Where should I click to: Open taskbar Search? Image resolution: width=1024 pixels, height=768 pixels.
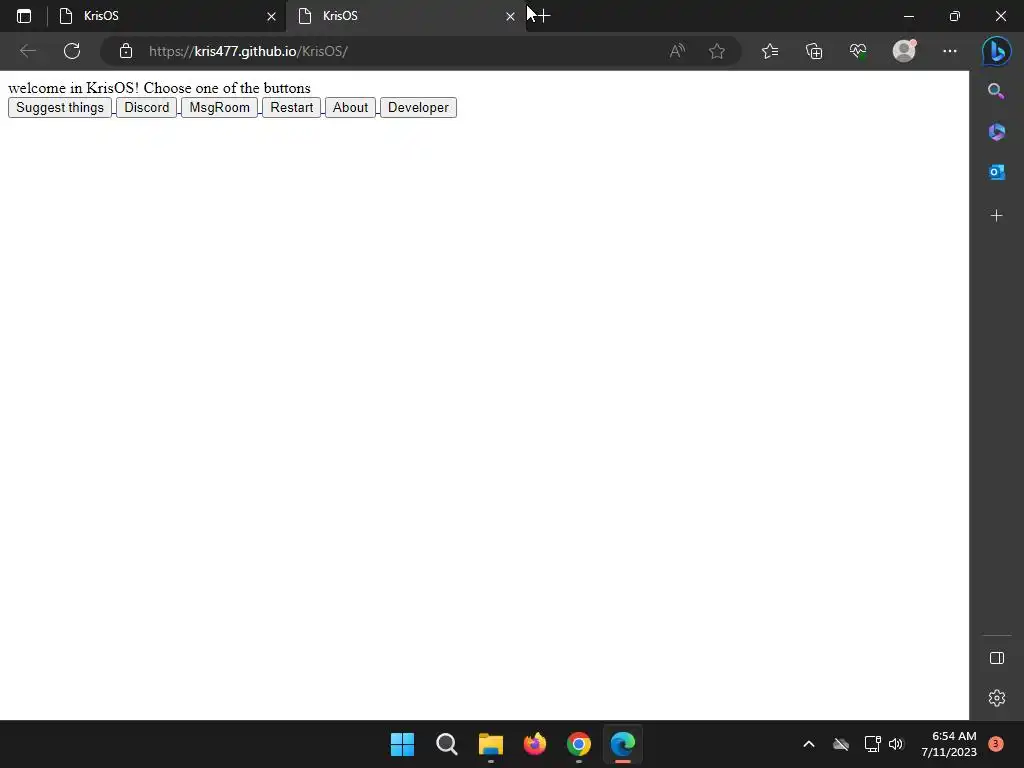click(447, 744)
